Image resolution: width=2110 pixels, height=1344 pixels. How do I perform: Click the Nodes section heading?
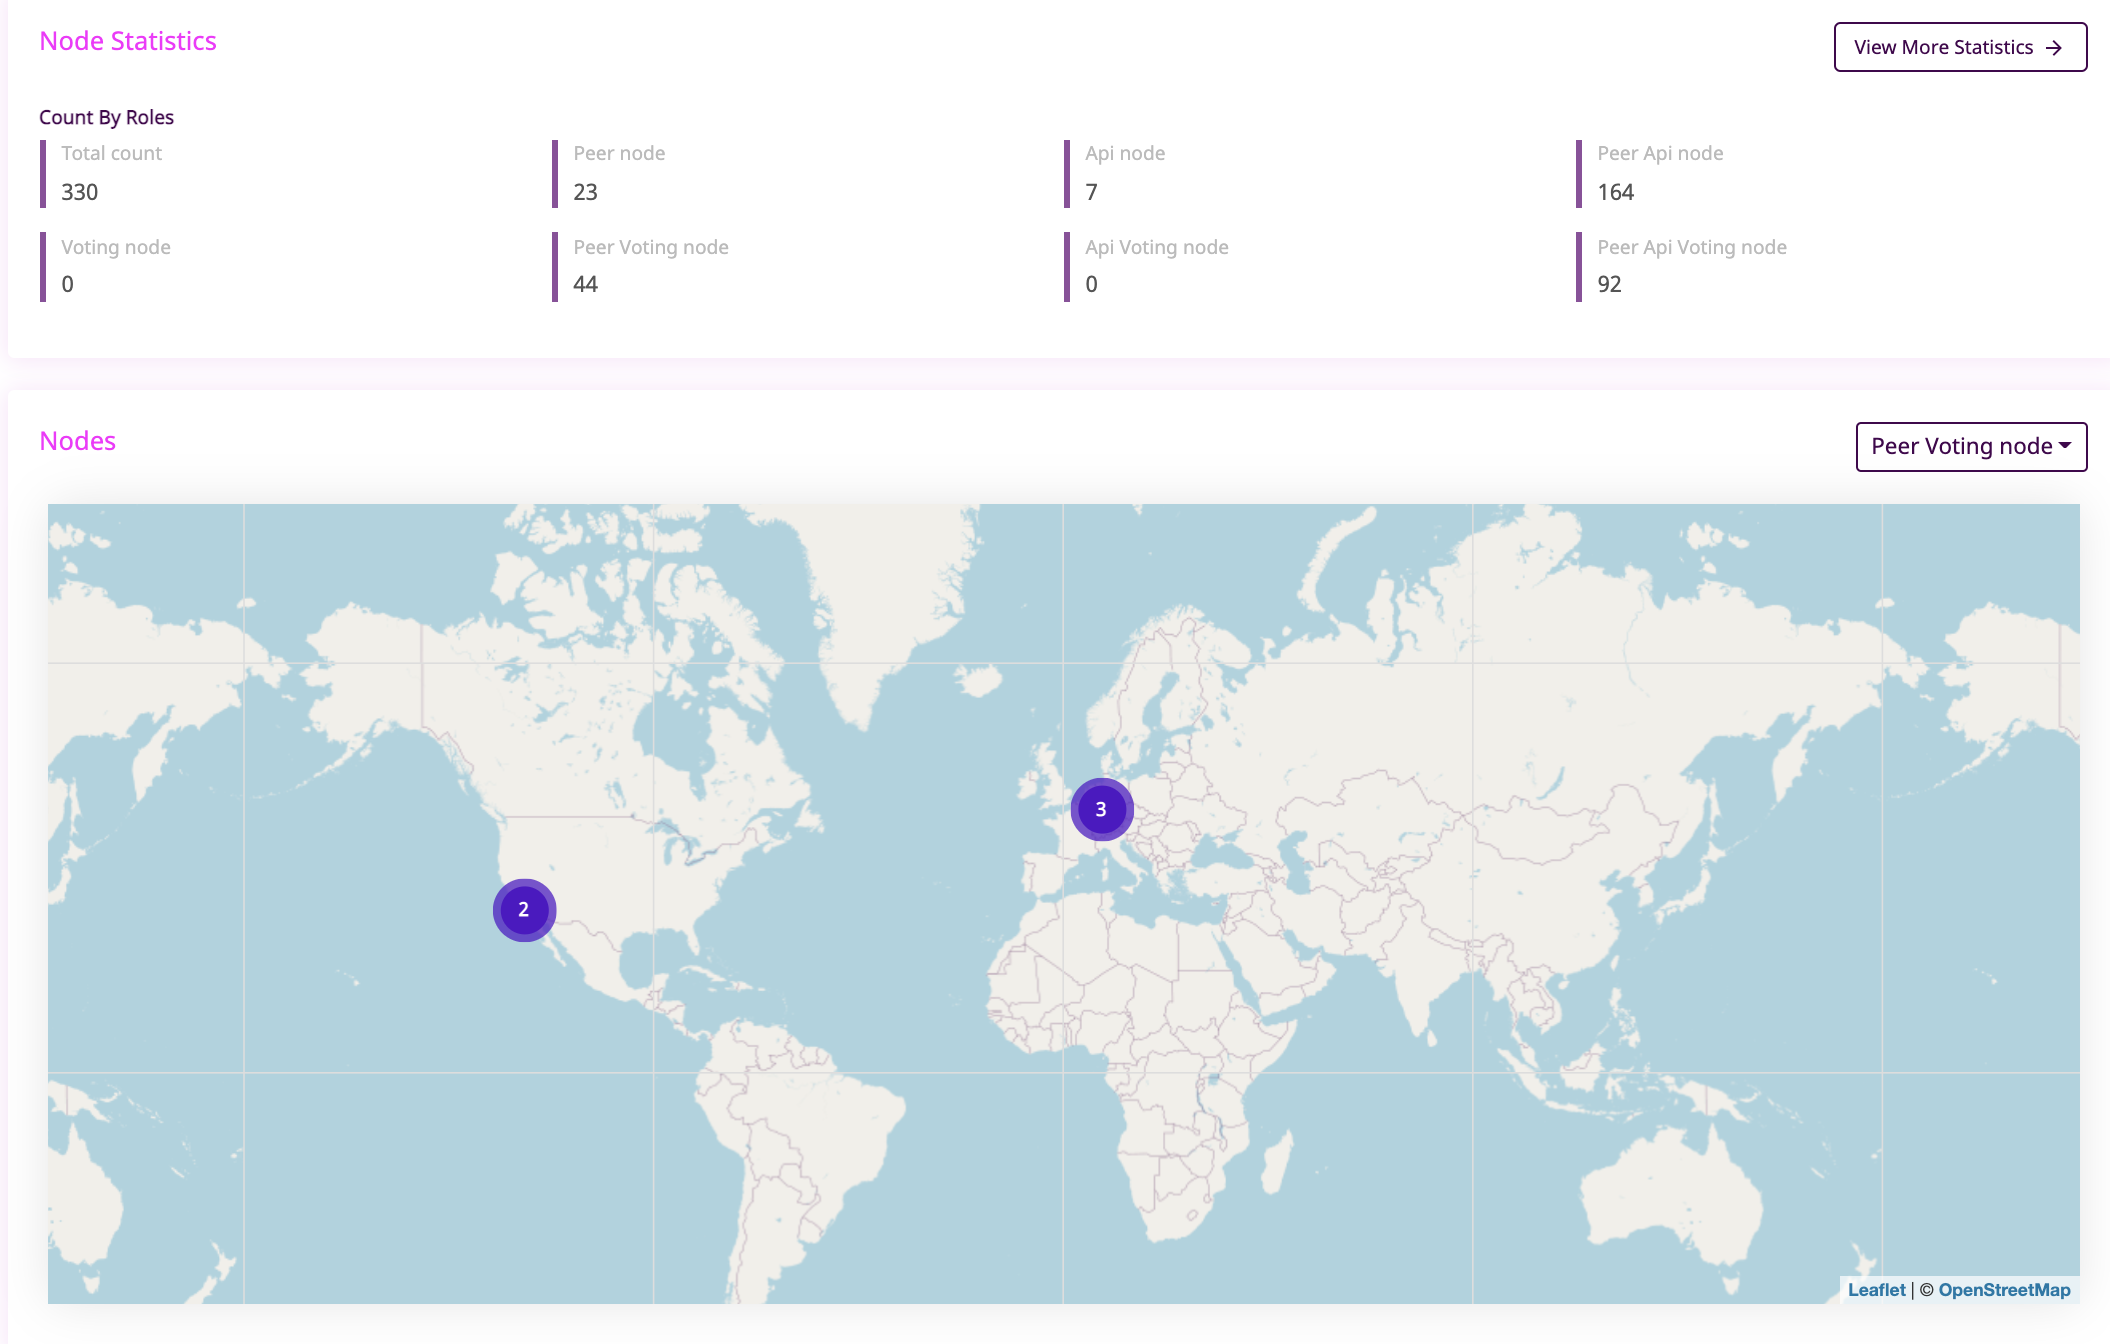pos(77,440)
